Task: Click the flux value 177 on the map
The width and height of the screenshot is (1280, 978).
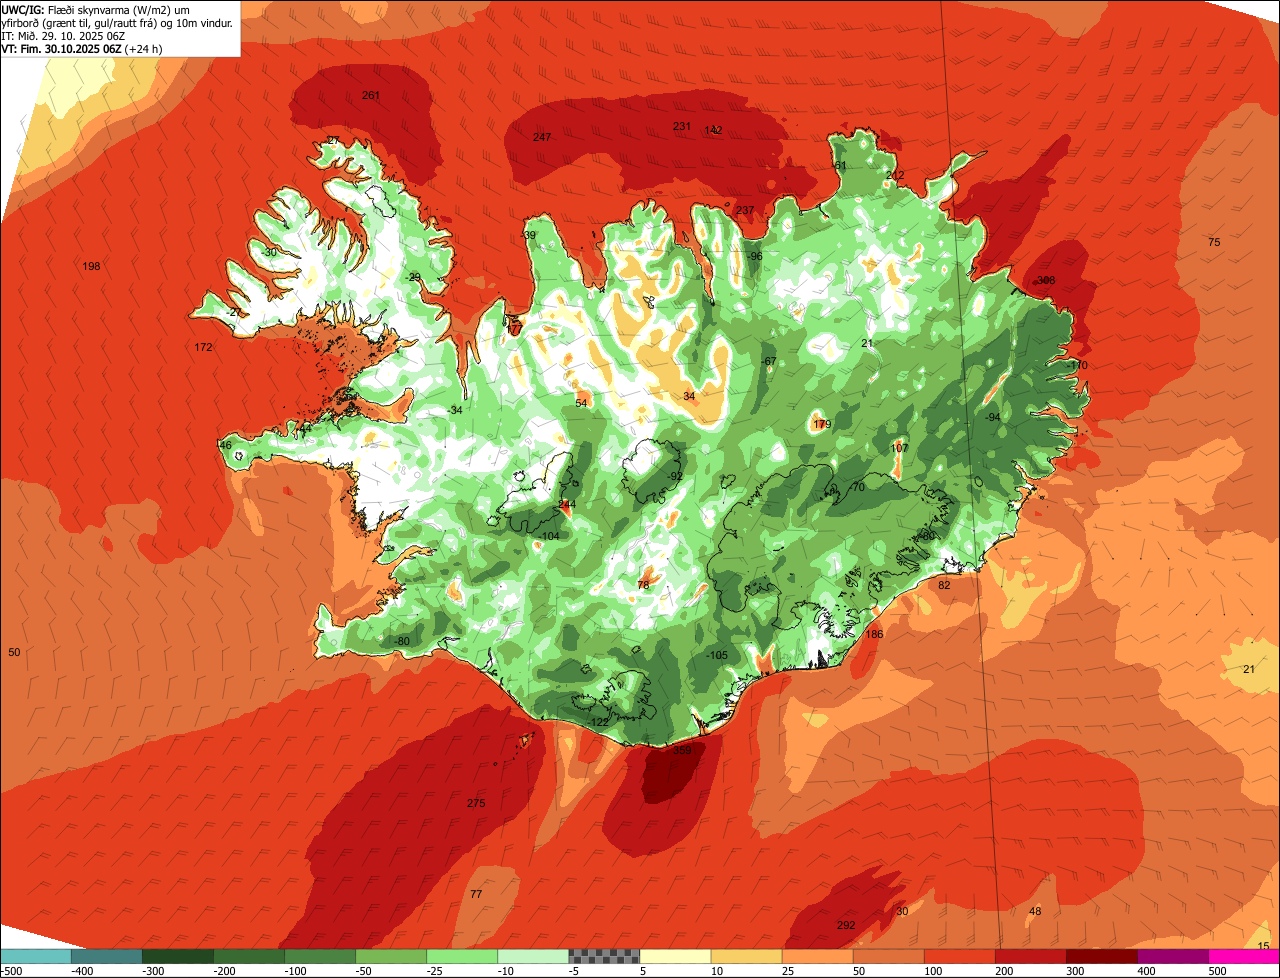Action: (514, 328)
